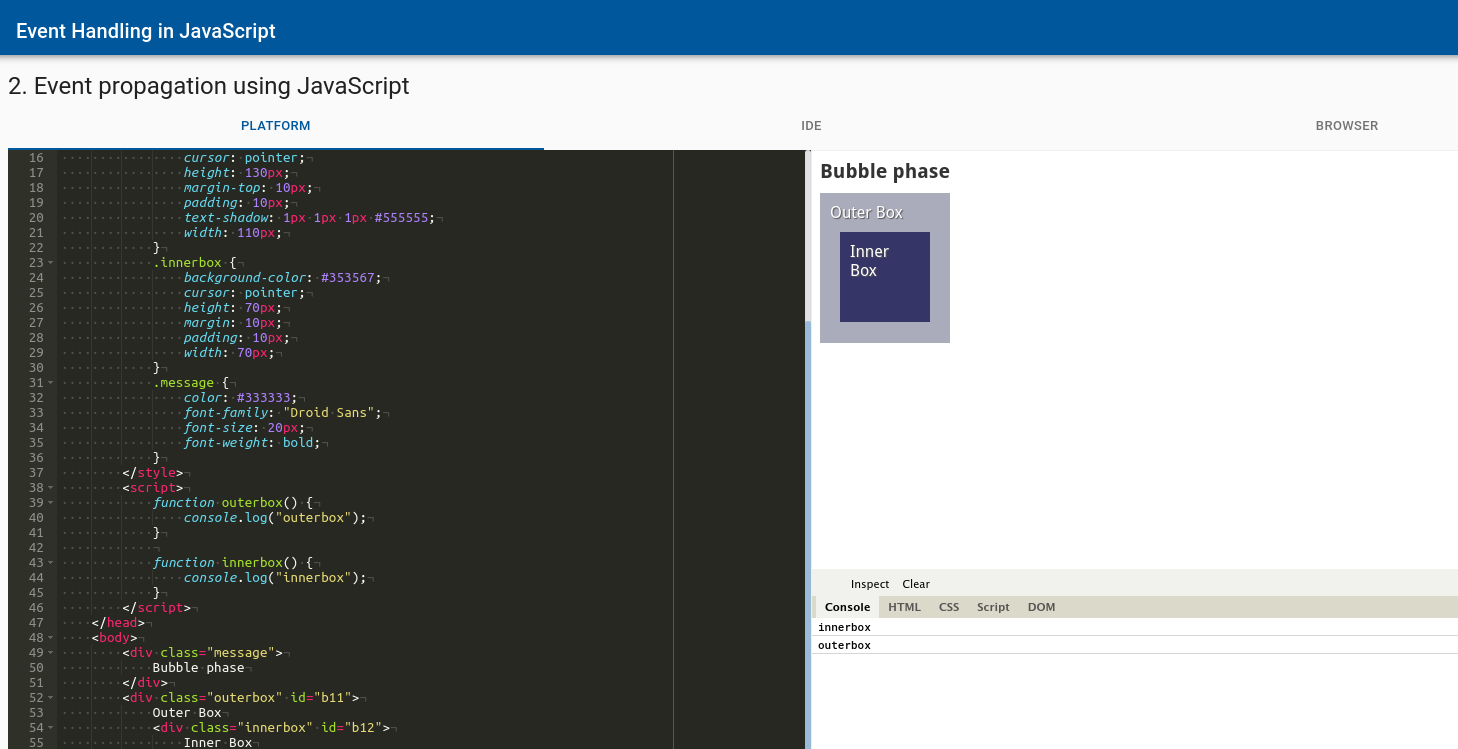Click the "Droid Sans" font-family value

(x=330, y=413)
